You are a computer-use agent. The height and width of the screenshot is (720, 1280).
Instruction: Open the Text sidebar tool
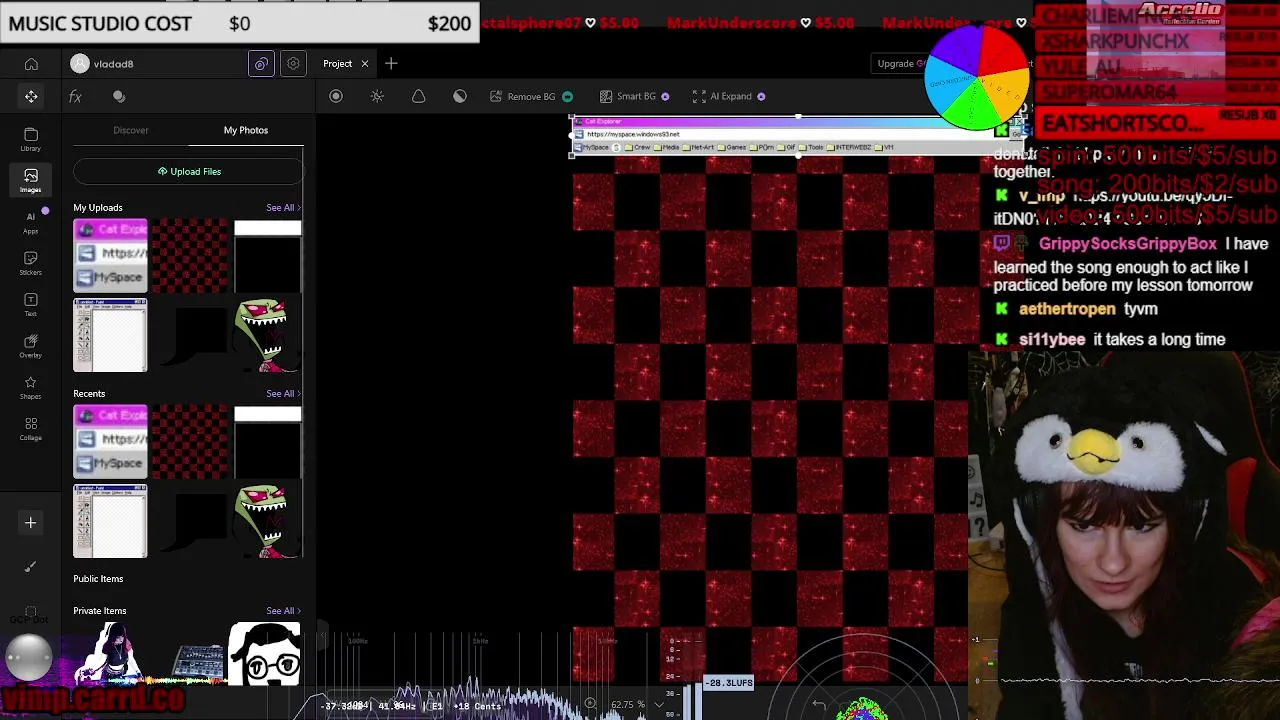(x=31, y=305)
